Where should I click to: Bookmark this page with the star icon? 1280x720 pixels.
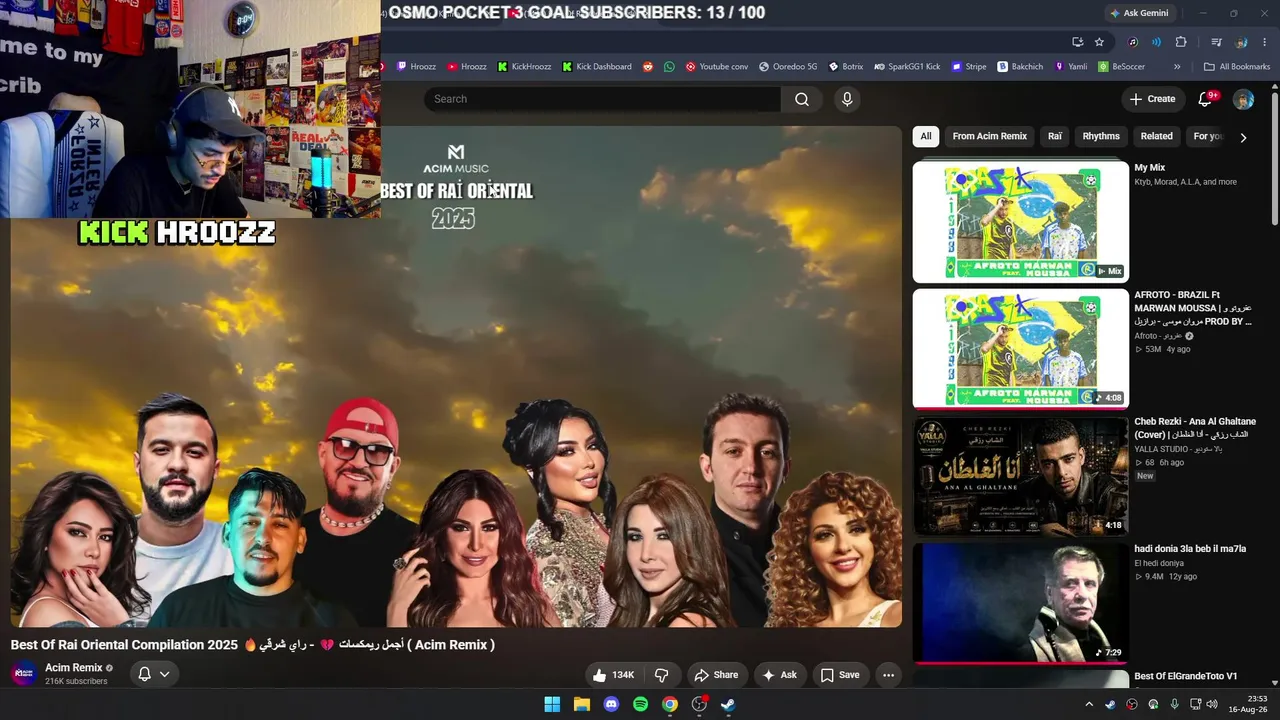pos(1099,42)
